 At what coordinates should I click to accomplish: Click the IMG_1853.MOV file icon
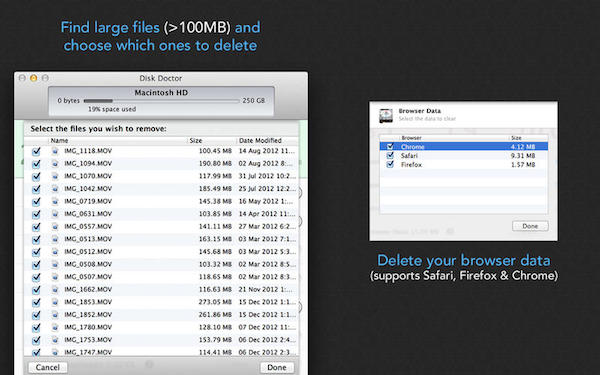(x=55, y=302)
